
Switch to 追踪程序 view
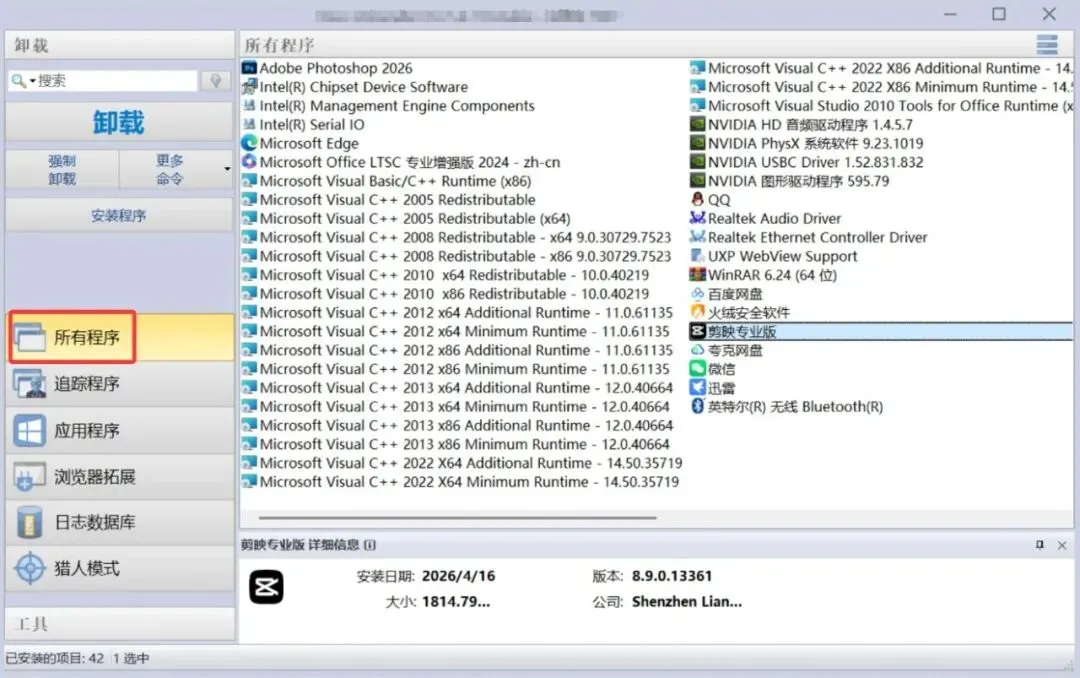tap(120, 384)
